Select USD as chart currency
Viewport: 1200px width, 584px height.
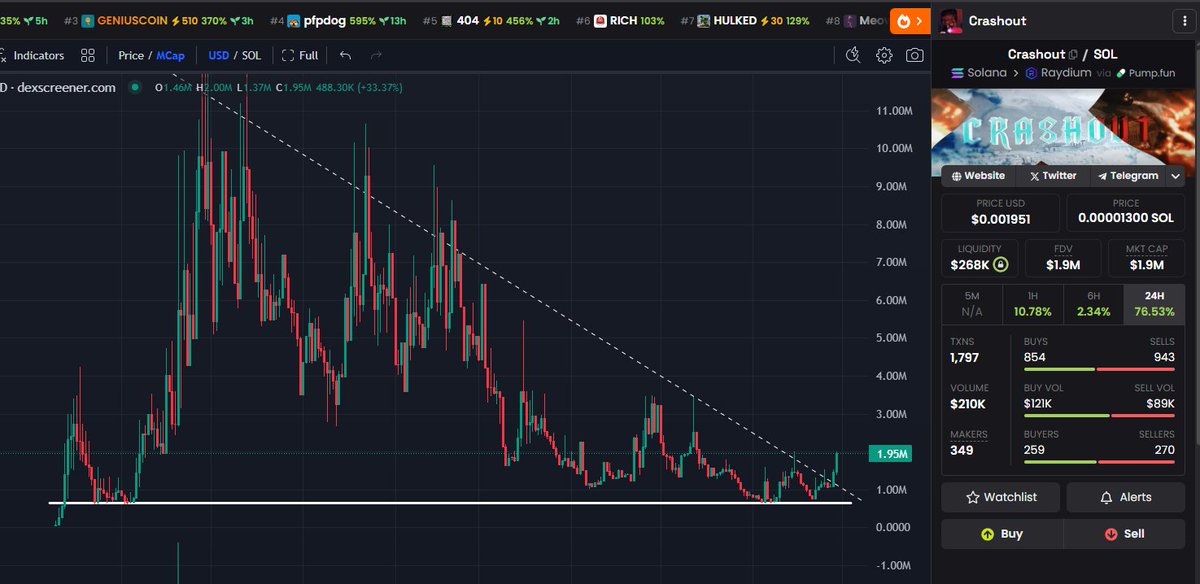[218, 56]
